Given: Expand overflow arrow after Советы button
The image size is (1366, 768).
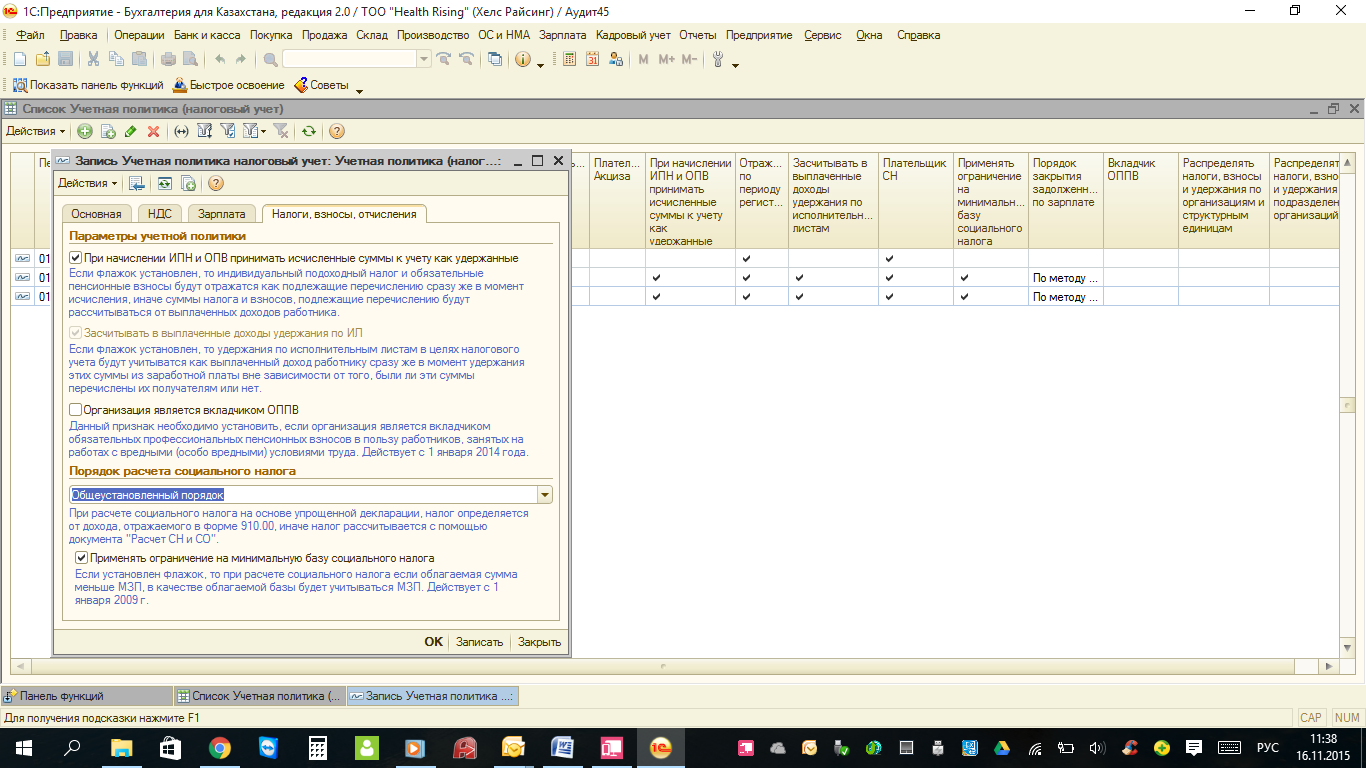Looking at the screenshot, I should pyautogui.click(x=359, y=90).
